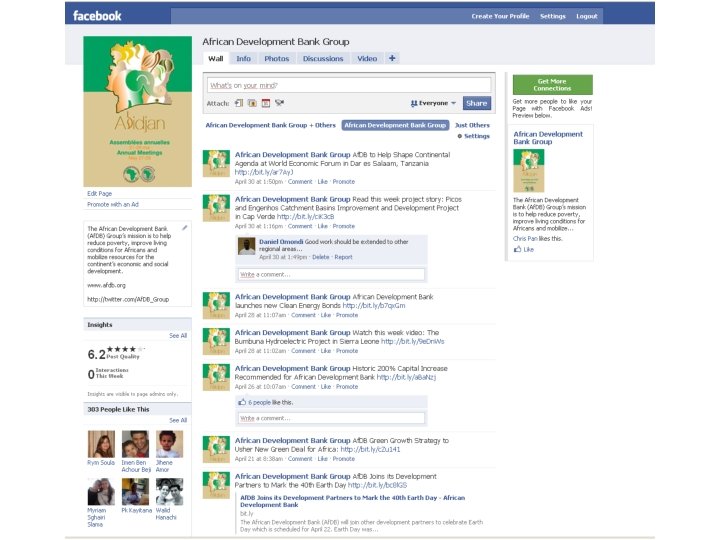
Task: Open bit.ly/c2u141 Green Growth link
Action: [370, 450]
